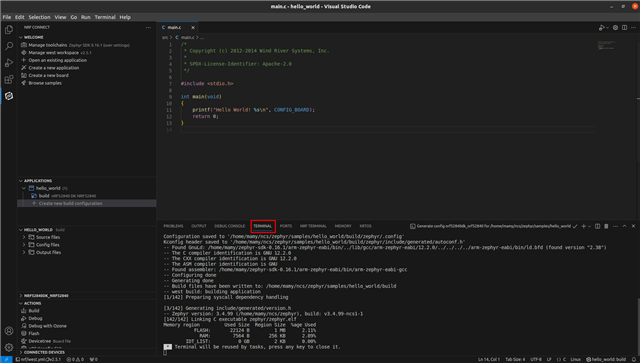Select the nRF Connect activity bar icon
This screenshot has width=640, height=363.
tap(9, 96)
